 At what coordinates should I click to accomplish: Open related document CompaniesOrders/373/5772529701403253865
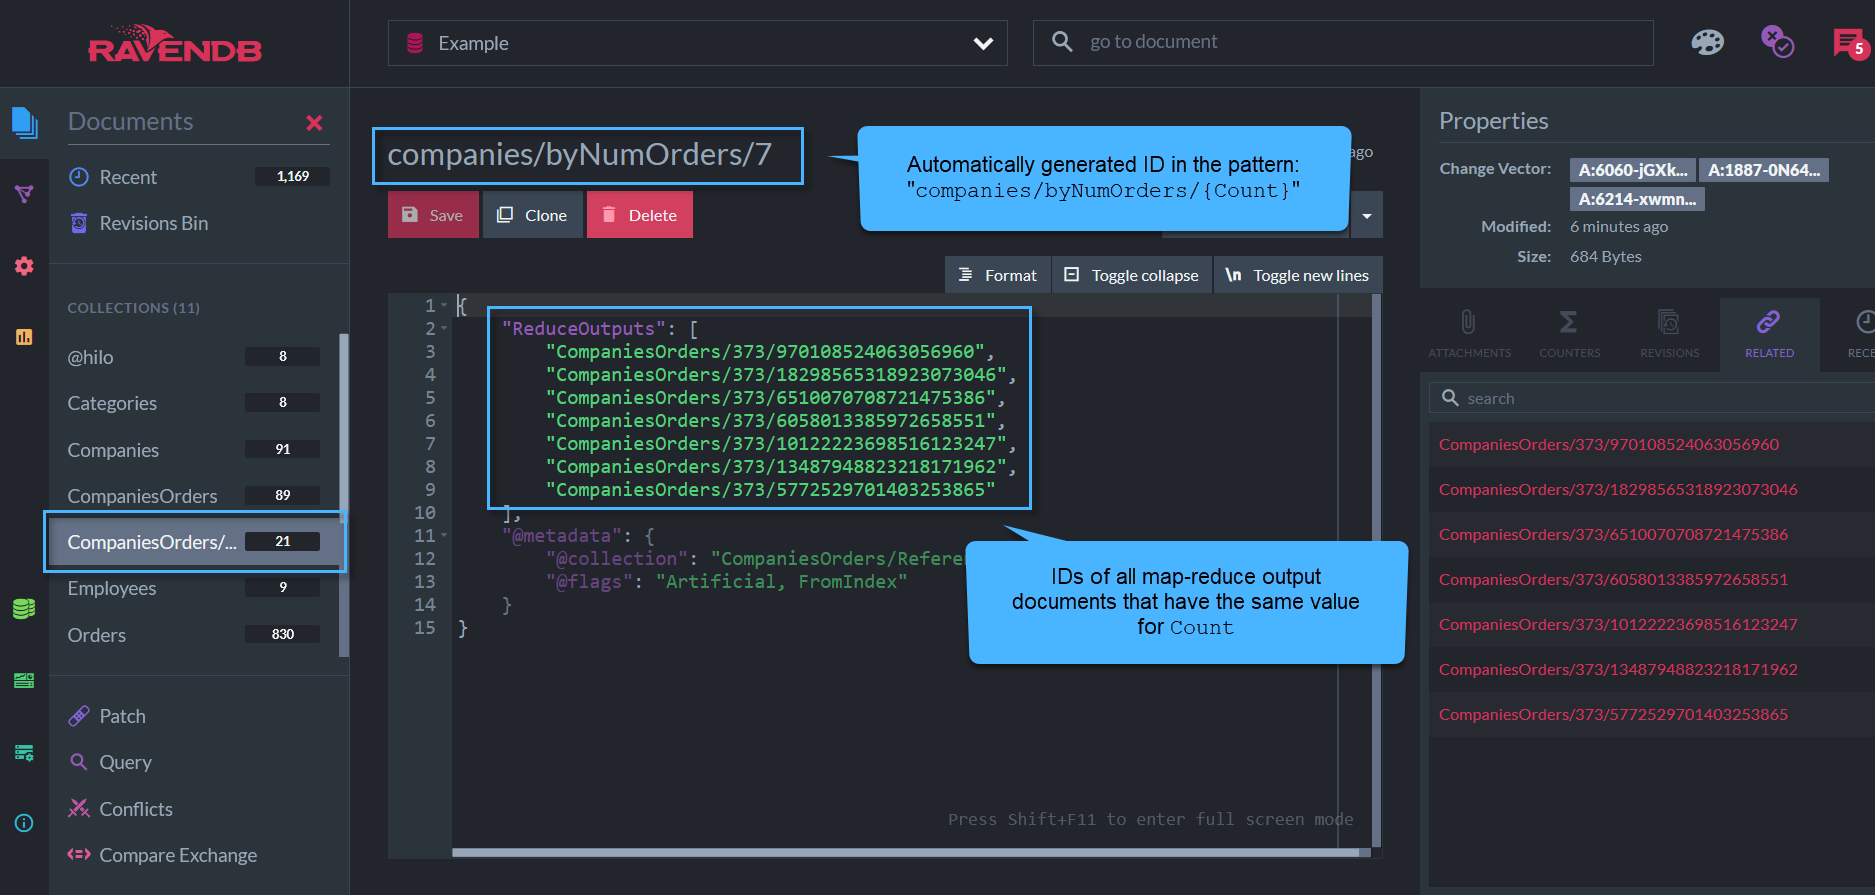tap(1613, 715)
